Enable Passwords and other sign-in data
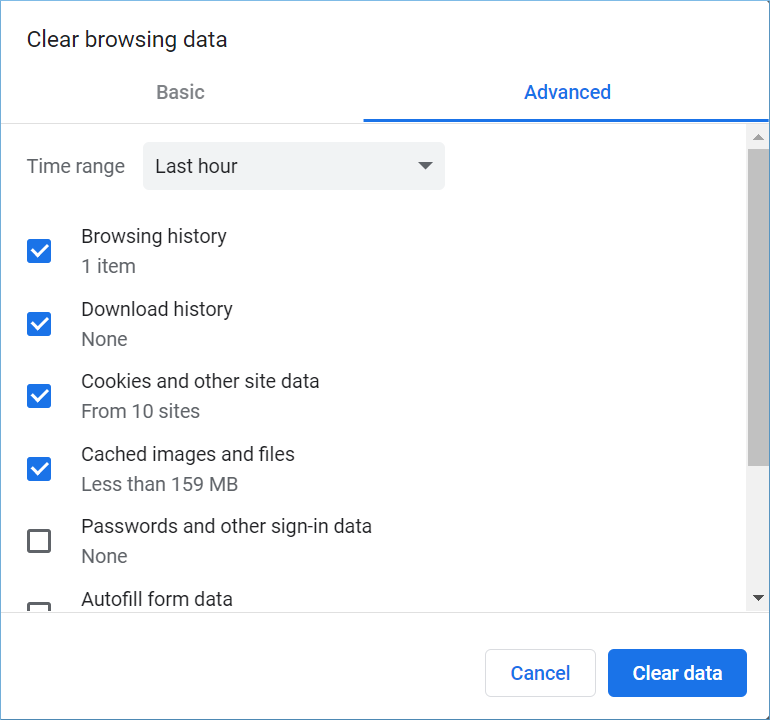The image size is (770, 720). pyautogui.click(x=39, y=541)
